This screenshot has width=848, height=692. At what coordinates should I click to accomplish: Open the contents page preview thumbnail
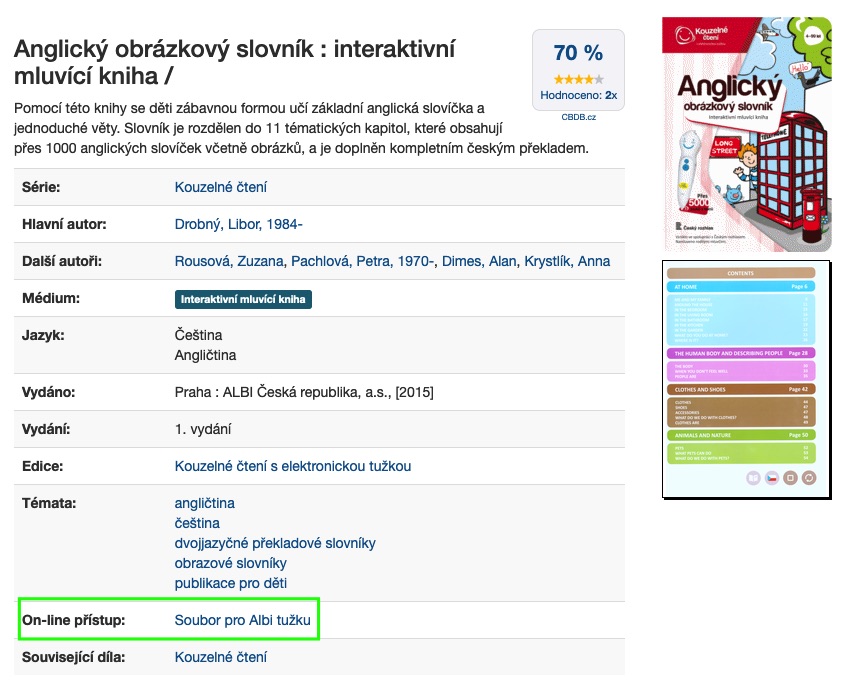tap(746, 380)
